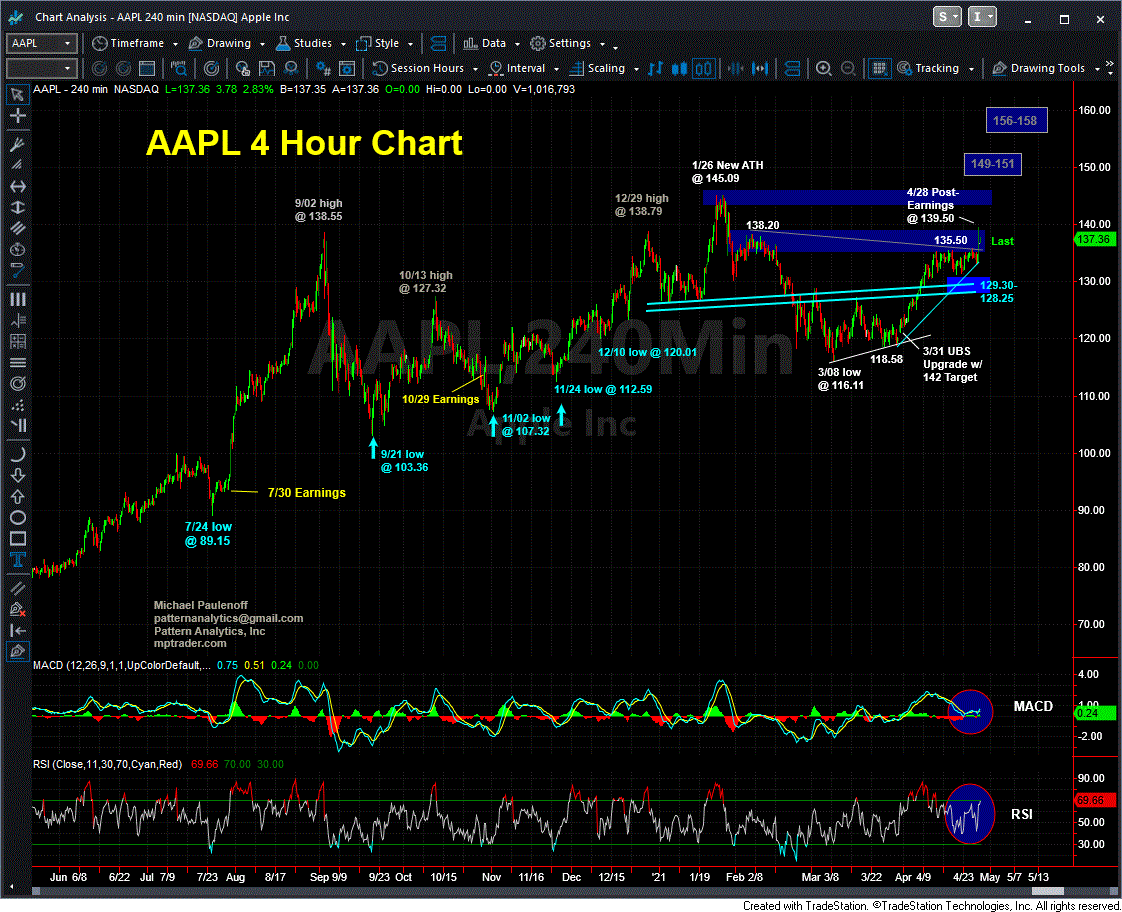
Task: Select the rectangle drawing tool
Action: click(17, 539)
